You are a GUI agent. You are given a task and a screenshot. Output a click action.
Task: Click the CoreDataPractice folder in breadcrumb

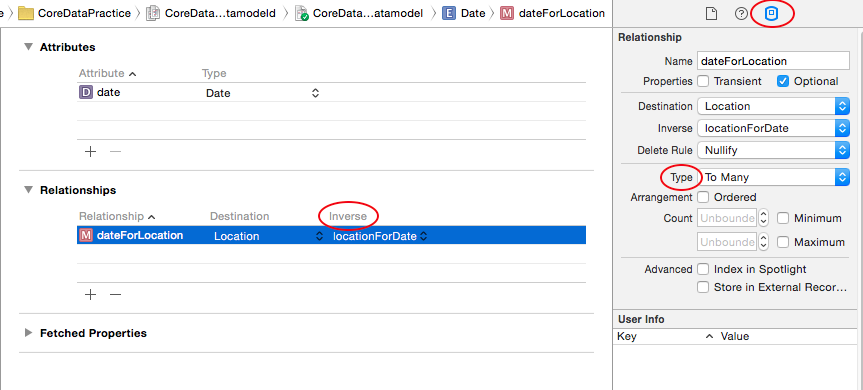(74, 13)
